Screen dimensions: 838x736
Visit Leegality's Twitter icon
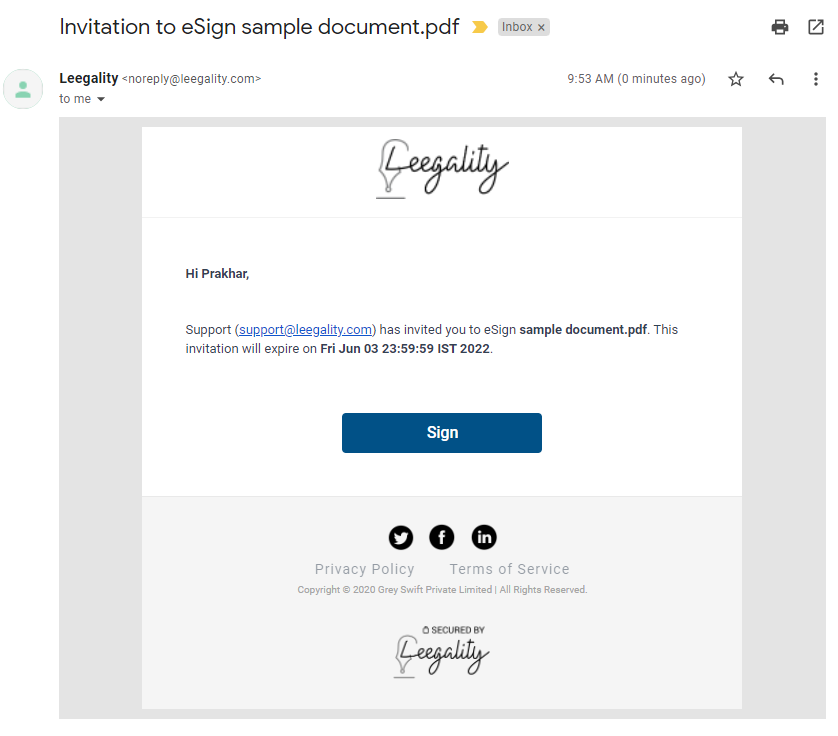tap(401, 537)
